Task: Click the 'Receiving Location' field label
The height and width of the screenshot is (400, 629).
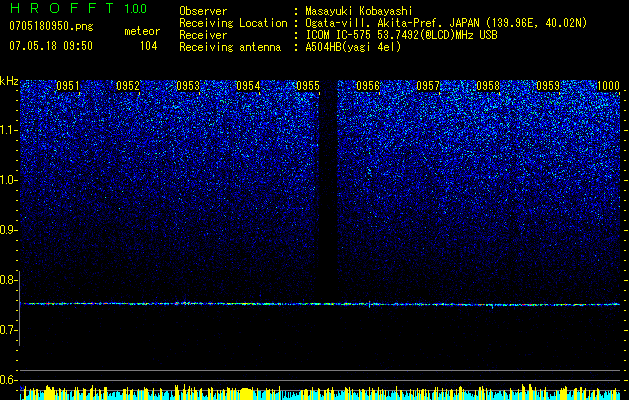Action: coord(233,23)
